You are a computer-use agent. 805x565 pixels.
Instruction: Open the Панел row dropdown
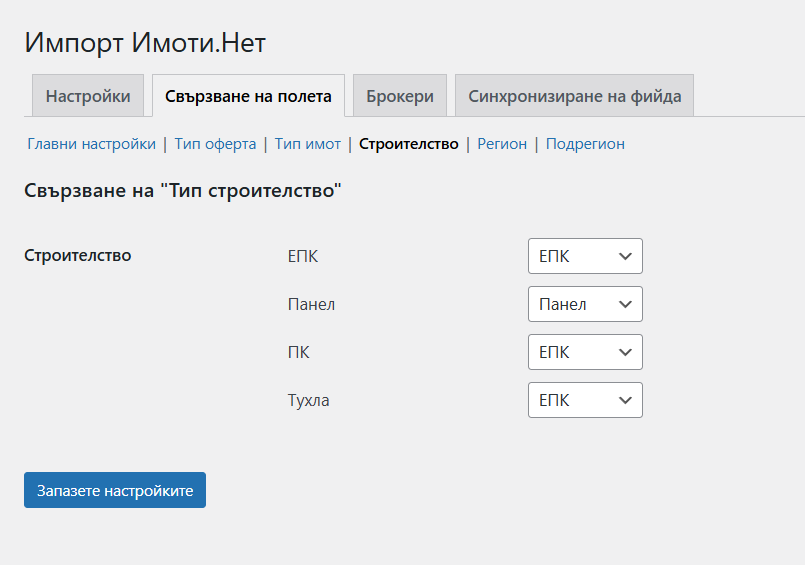585,304
